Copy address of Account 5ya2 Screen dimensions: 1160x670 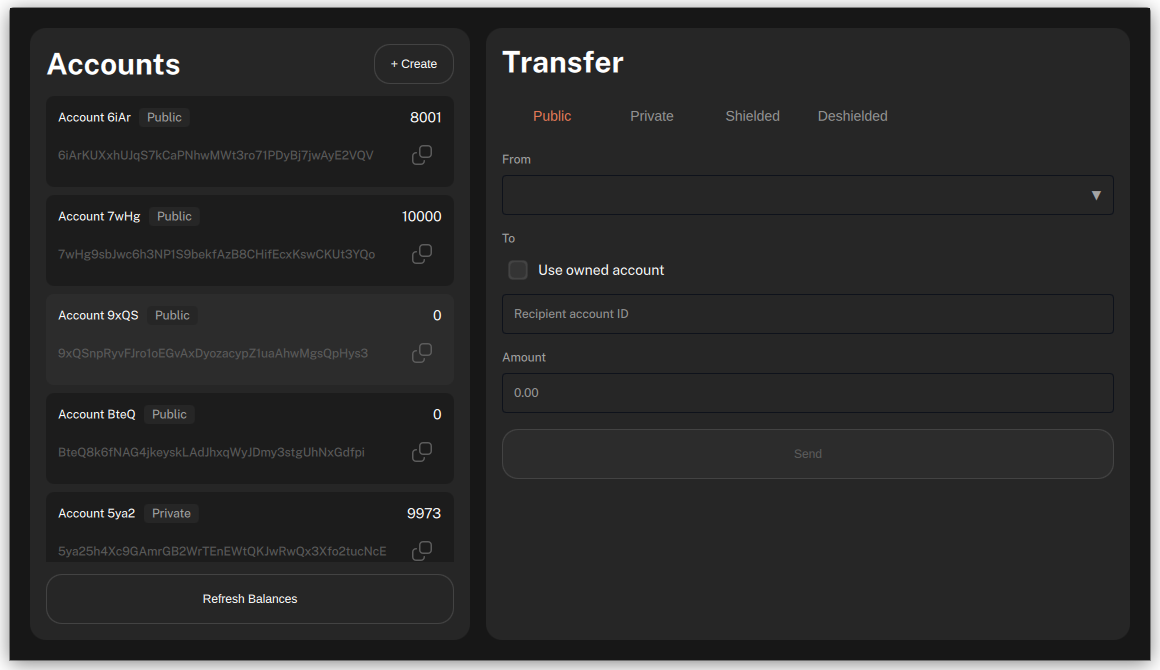[422, 551]
